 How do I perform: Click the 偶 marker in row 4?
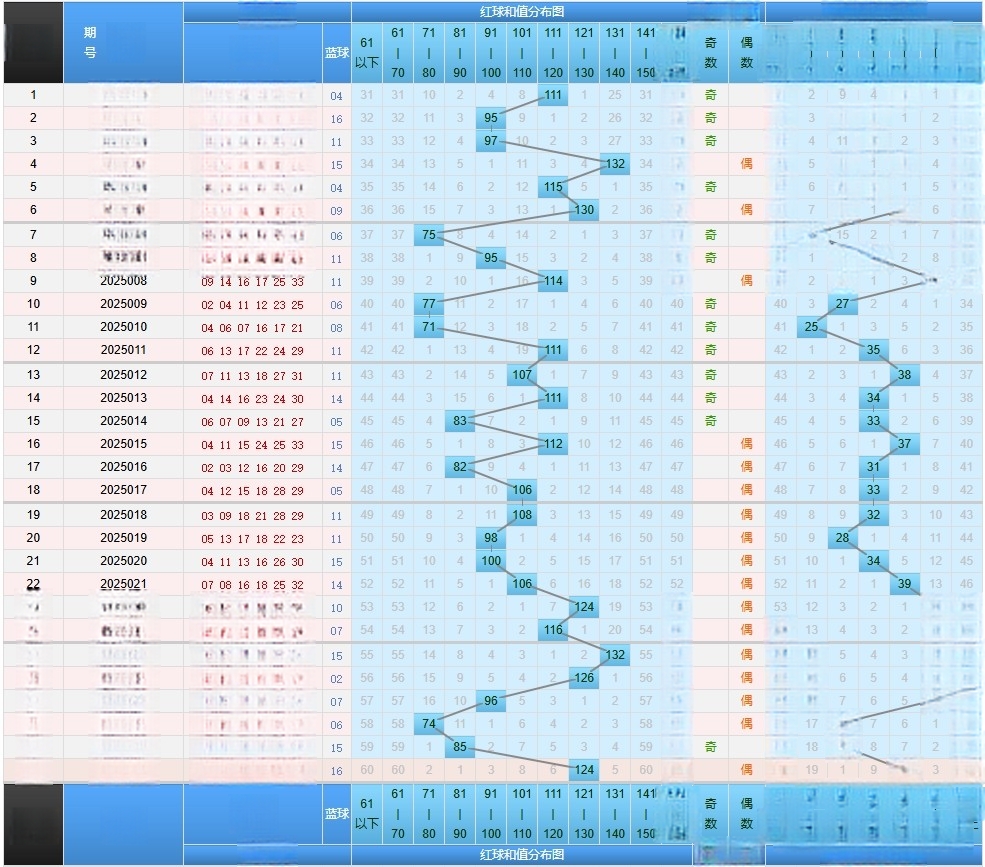[746, 164]
